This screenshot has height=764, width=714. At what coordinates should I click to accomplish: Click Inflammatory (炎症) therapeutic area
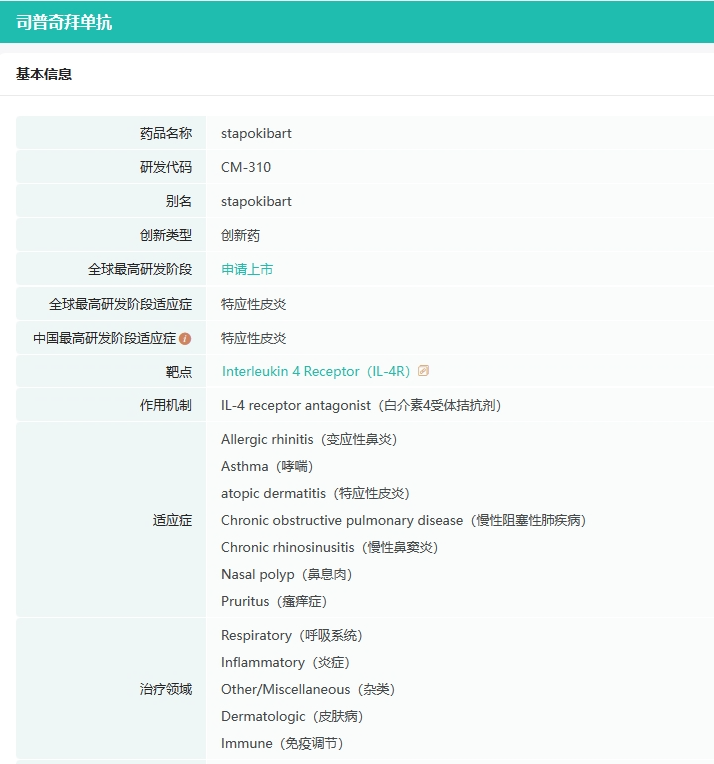(x=286, y=663)
